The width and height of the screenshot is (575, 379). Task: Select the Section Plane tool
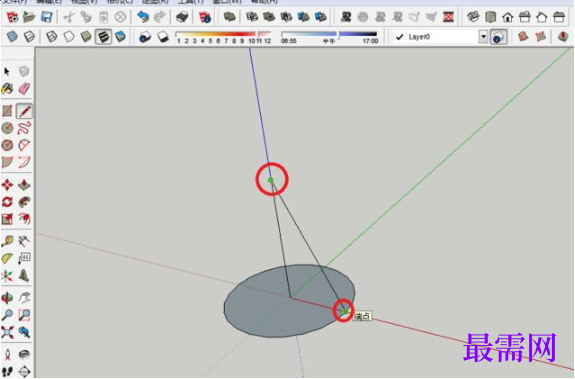click(x=24, y=371)
